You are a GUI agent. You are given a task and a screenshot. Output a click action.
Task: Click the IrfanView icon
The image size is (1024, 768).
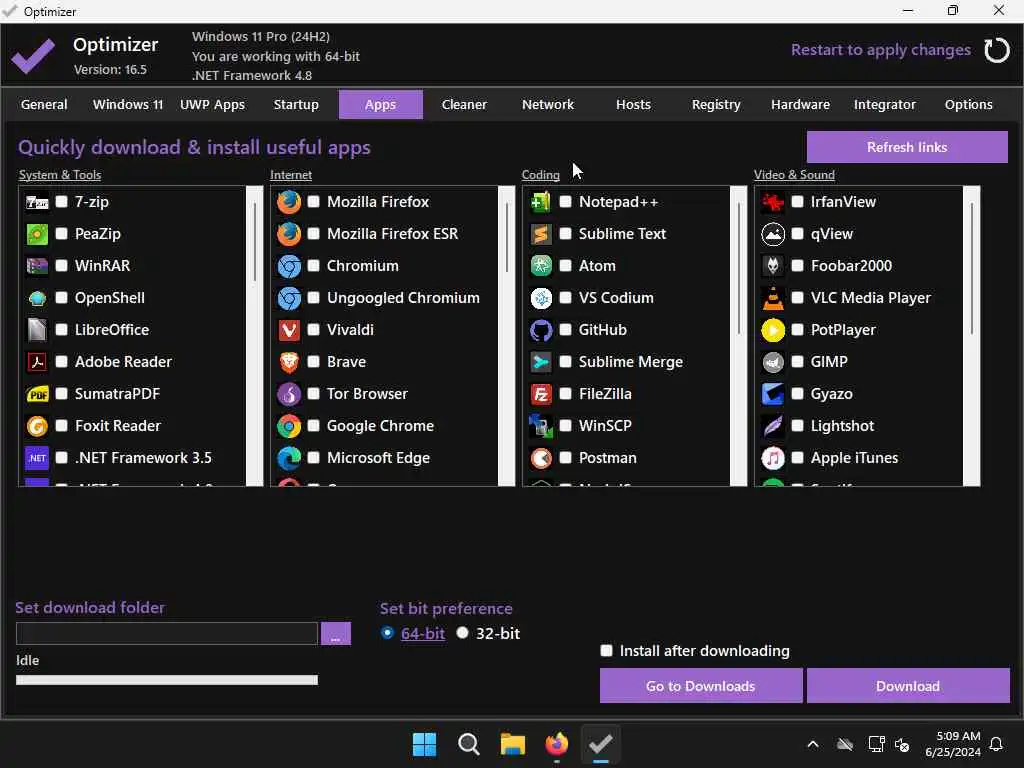[773, 202]
